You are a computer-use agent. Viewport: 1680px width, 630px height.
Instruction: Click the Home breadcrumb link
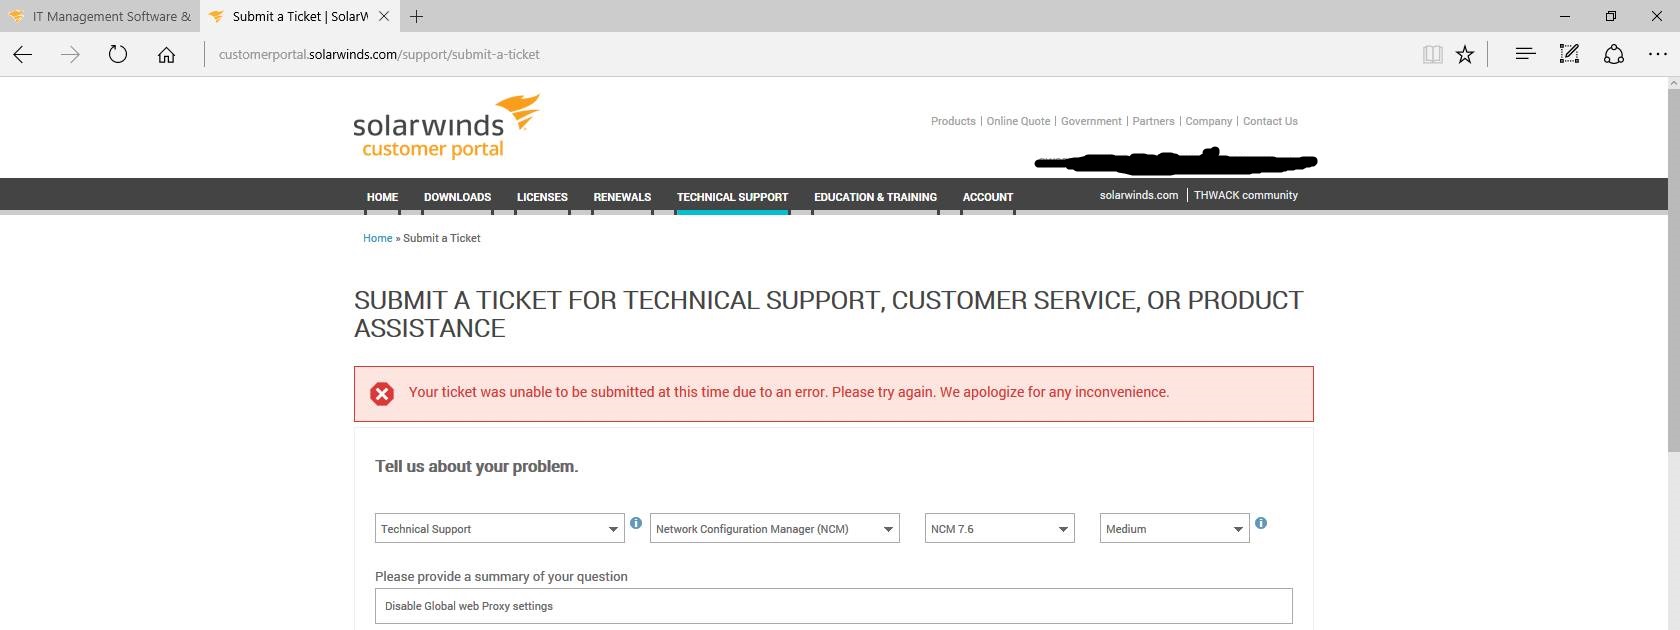coord(377,238)
